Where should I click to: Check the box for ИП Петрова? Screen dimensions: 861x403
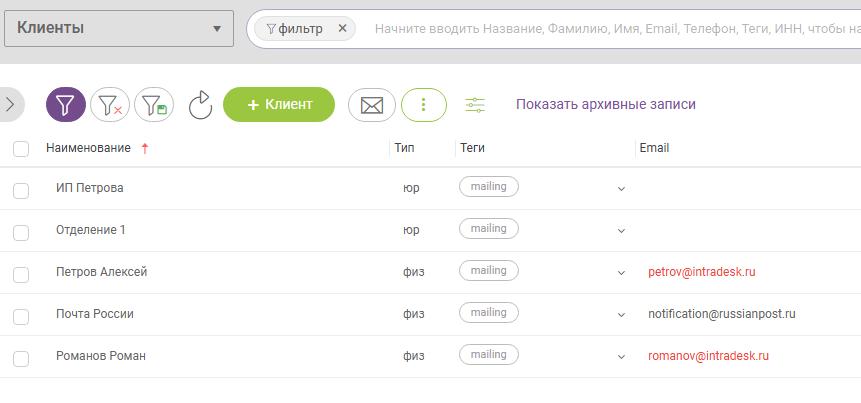21,189
